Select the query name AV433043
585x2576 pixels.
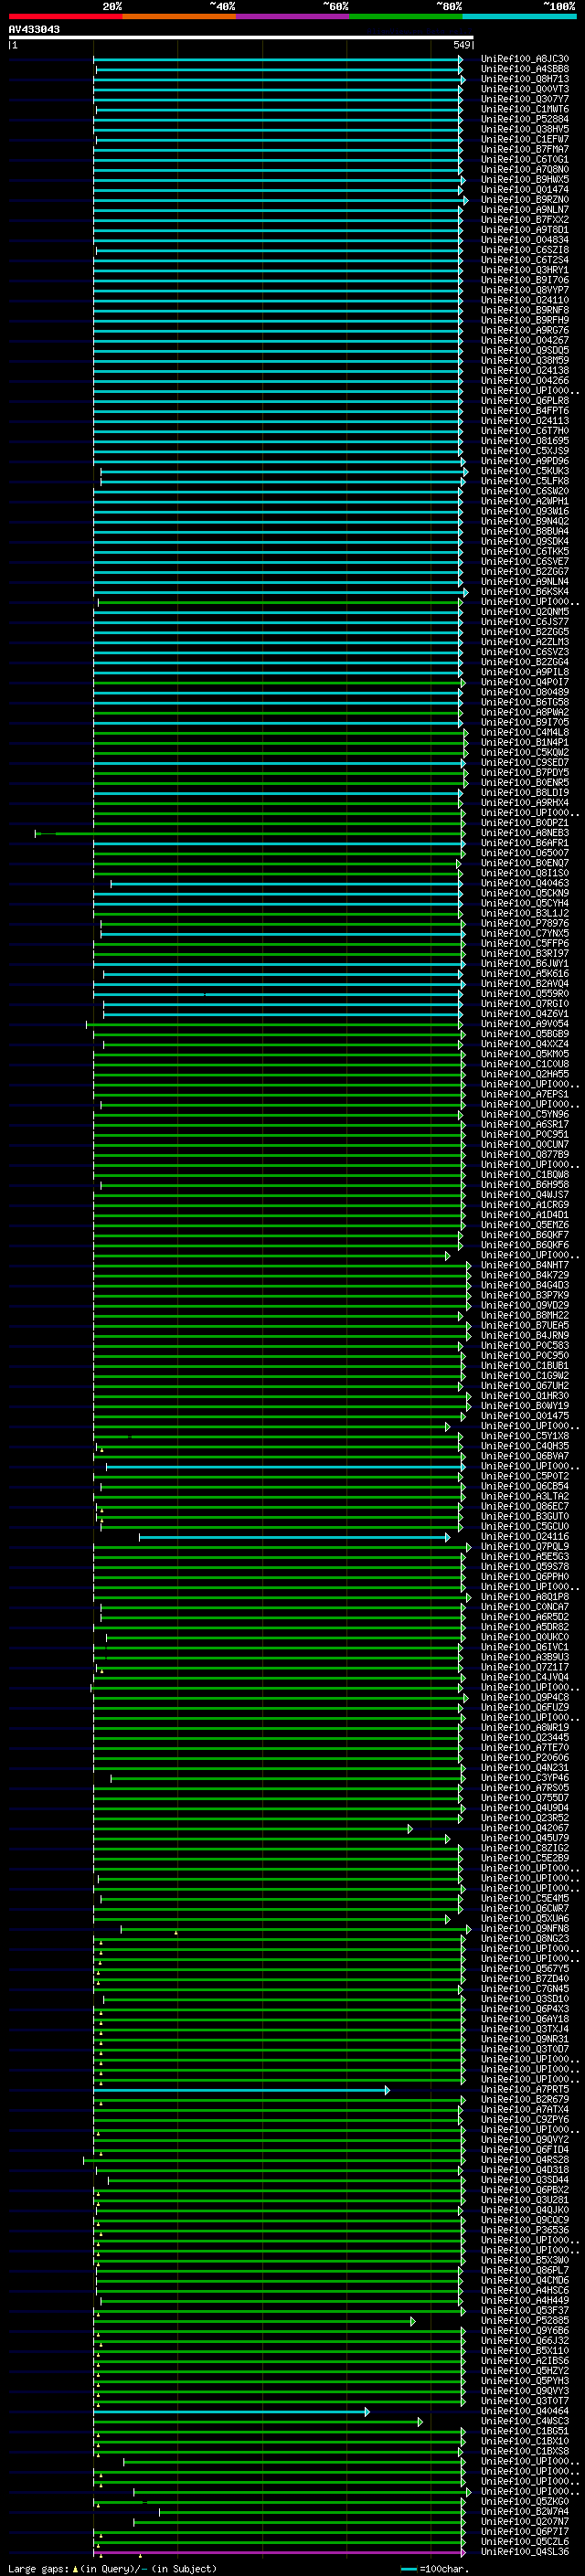pos(34,30)
